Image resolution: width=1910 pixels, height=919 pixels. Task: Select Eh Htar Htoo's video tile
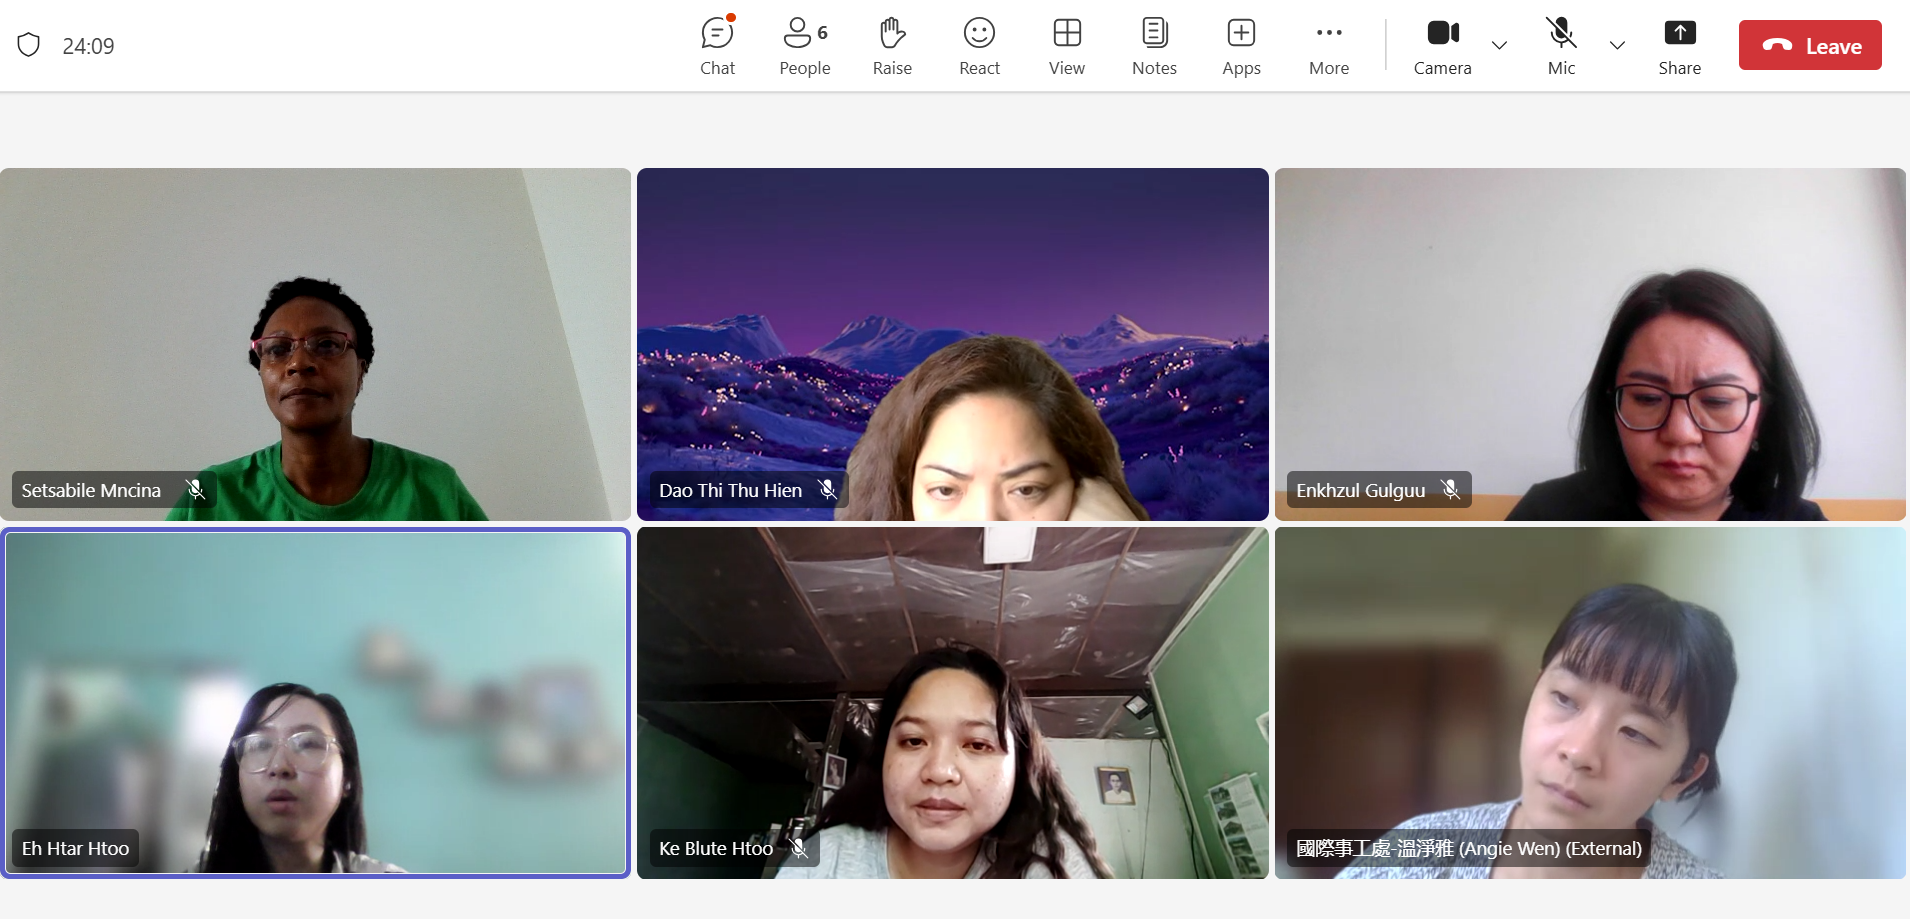[x=315, y=703]
